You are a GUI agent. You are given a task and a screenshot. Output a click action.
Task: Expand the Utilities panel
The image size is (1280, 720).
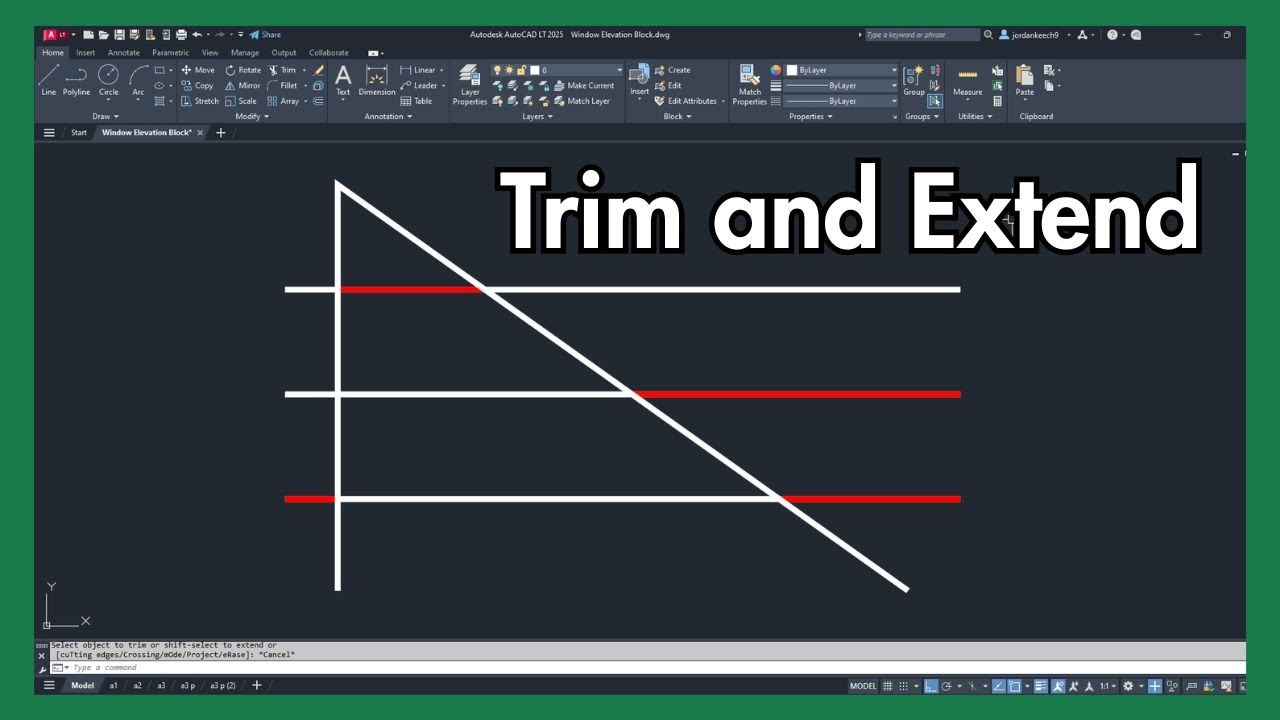click(x=975, y=116)
